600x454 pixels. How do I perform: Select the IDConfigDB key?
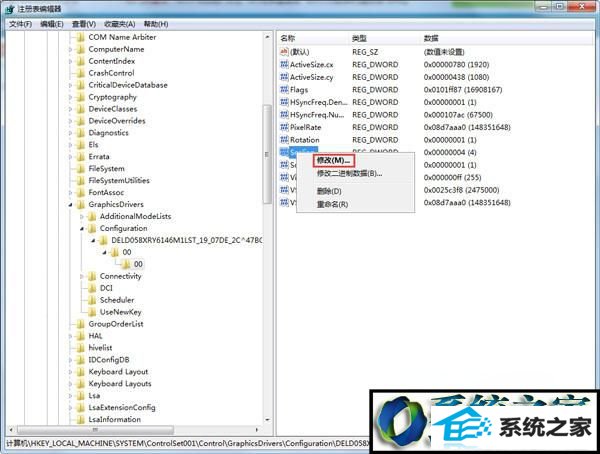[109, 360]
